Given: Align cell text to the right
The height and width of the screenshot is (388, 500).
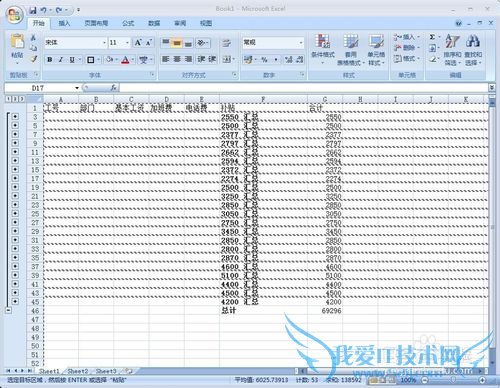Looking at the screenshot, I should tap(188, 59).
